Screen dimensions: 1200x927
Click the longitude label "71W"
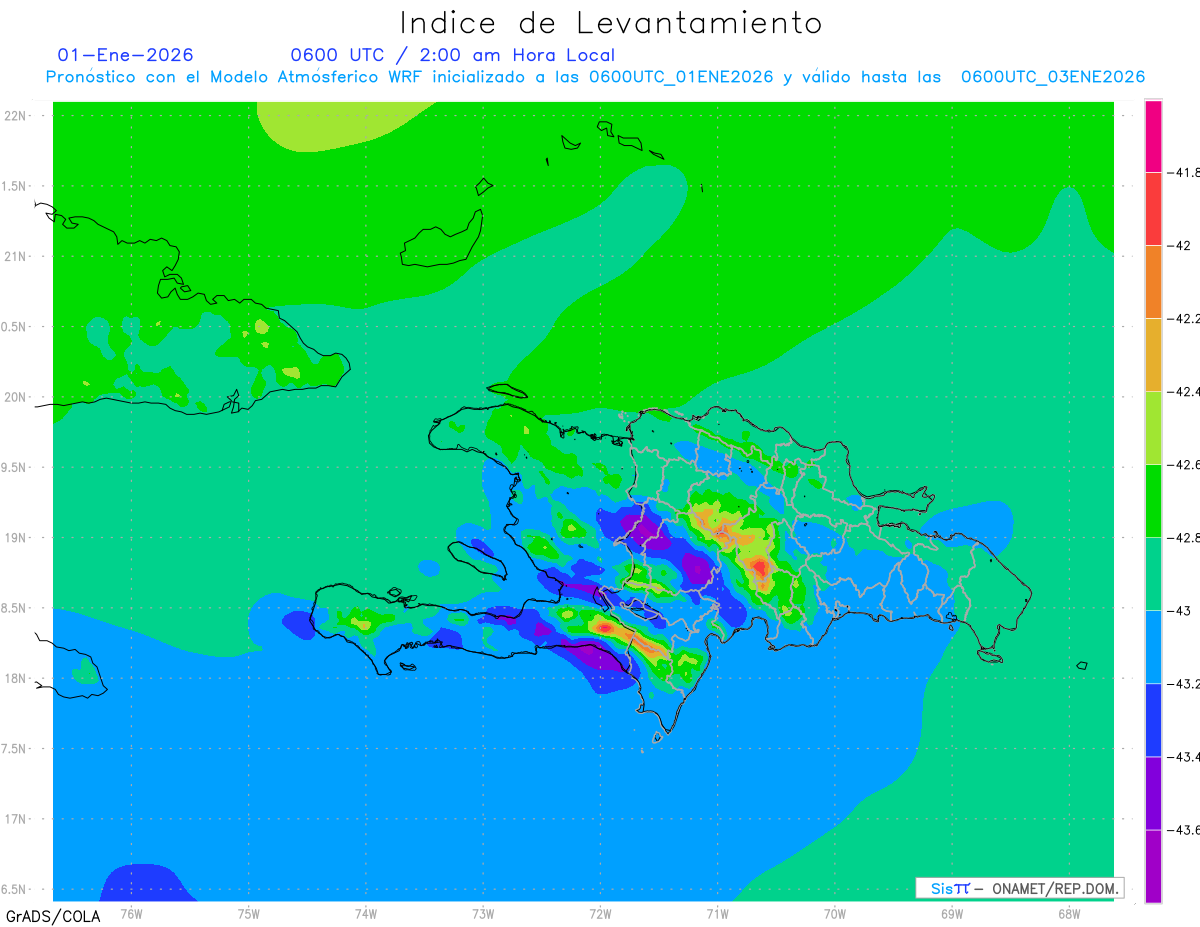[717, 913]
